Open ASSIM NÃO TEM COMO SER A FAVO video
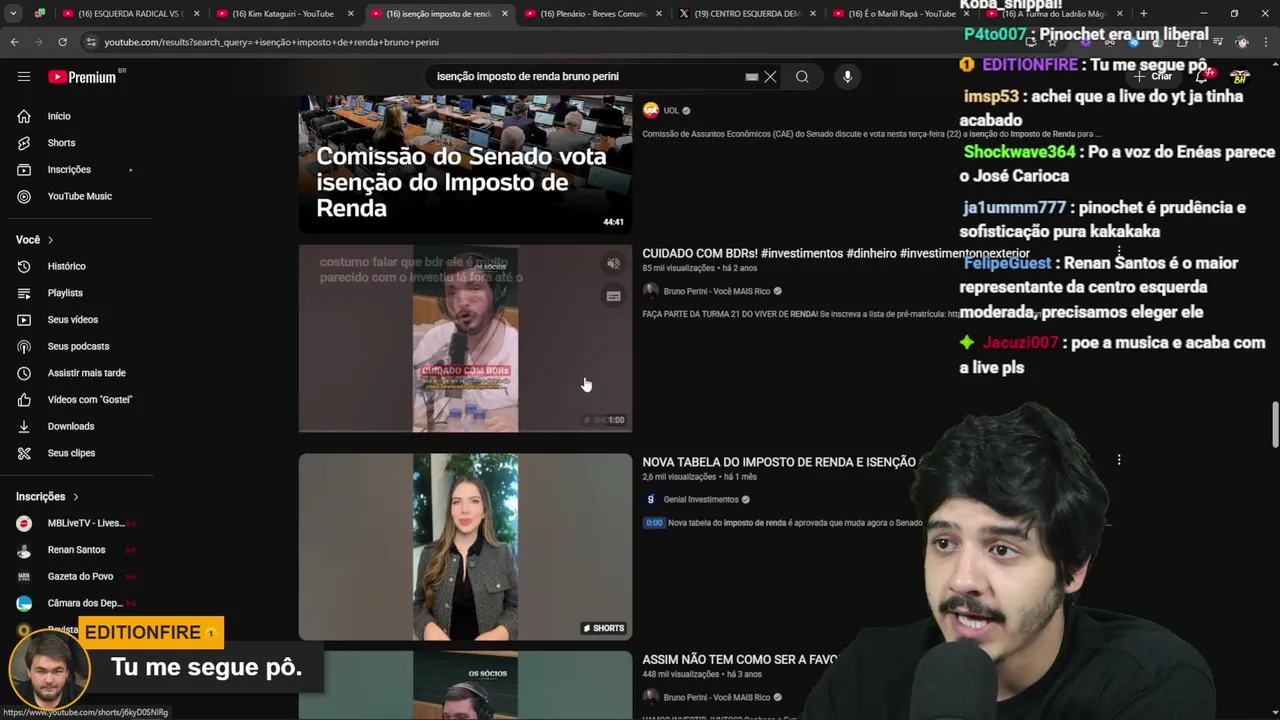This screenshot has height=720, width=1280. pos(740,660)
